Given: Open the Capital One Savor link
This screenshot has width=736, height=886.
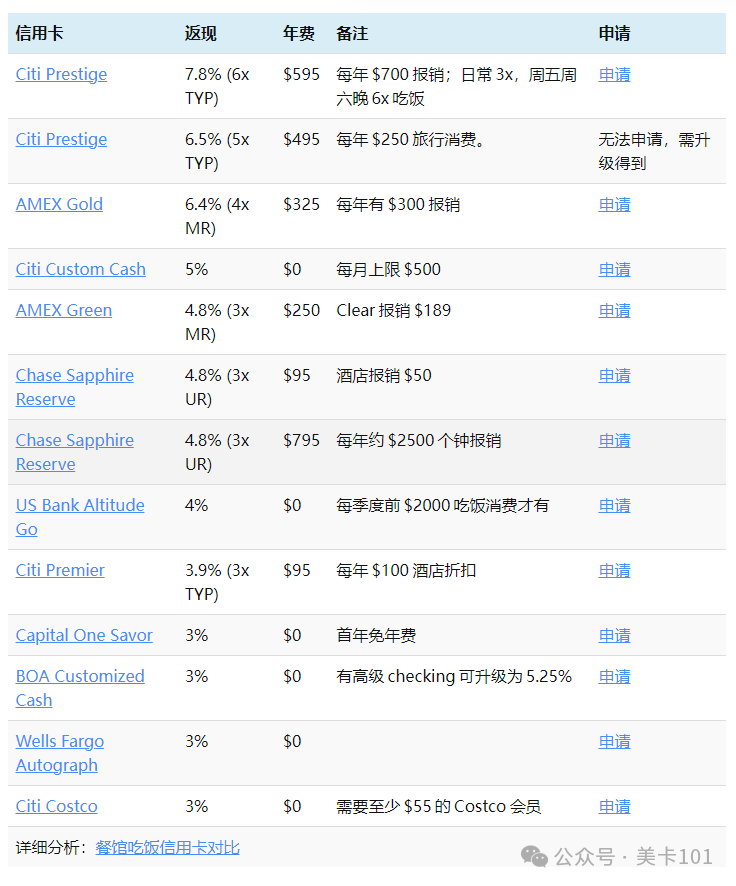Looking at the screenshot, I should tap(84, 635).
